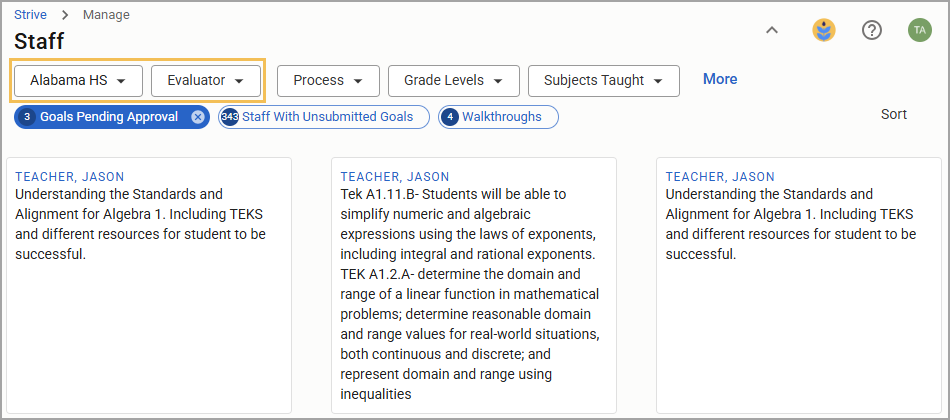The image size is (950, 420).
Task: Open the help question mark icon
Action: point(871,30)
